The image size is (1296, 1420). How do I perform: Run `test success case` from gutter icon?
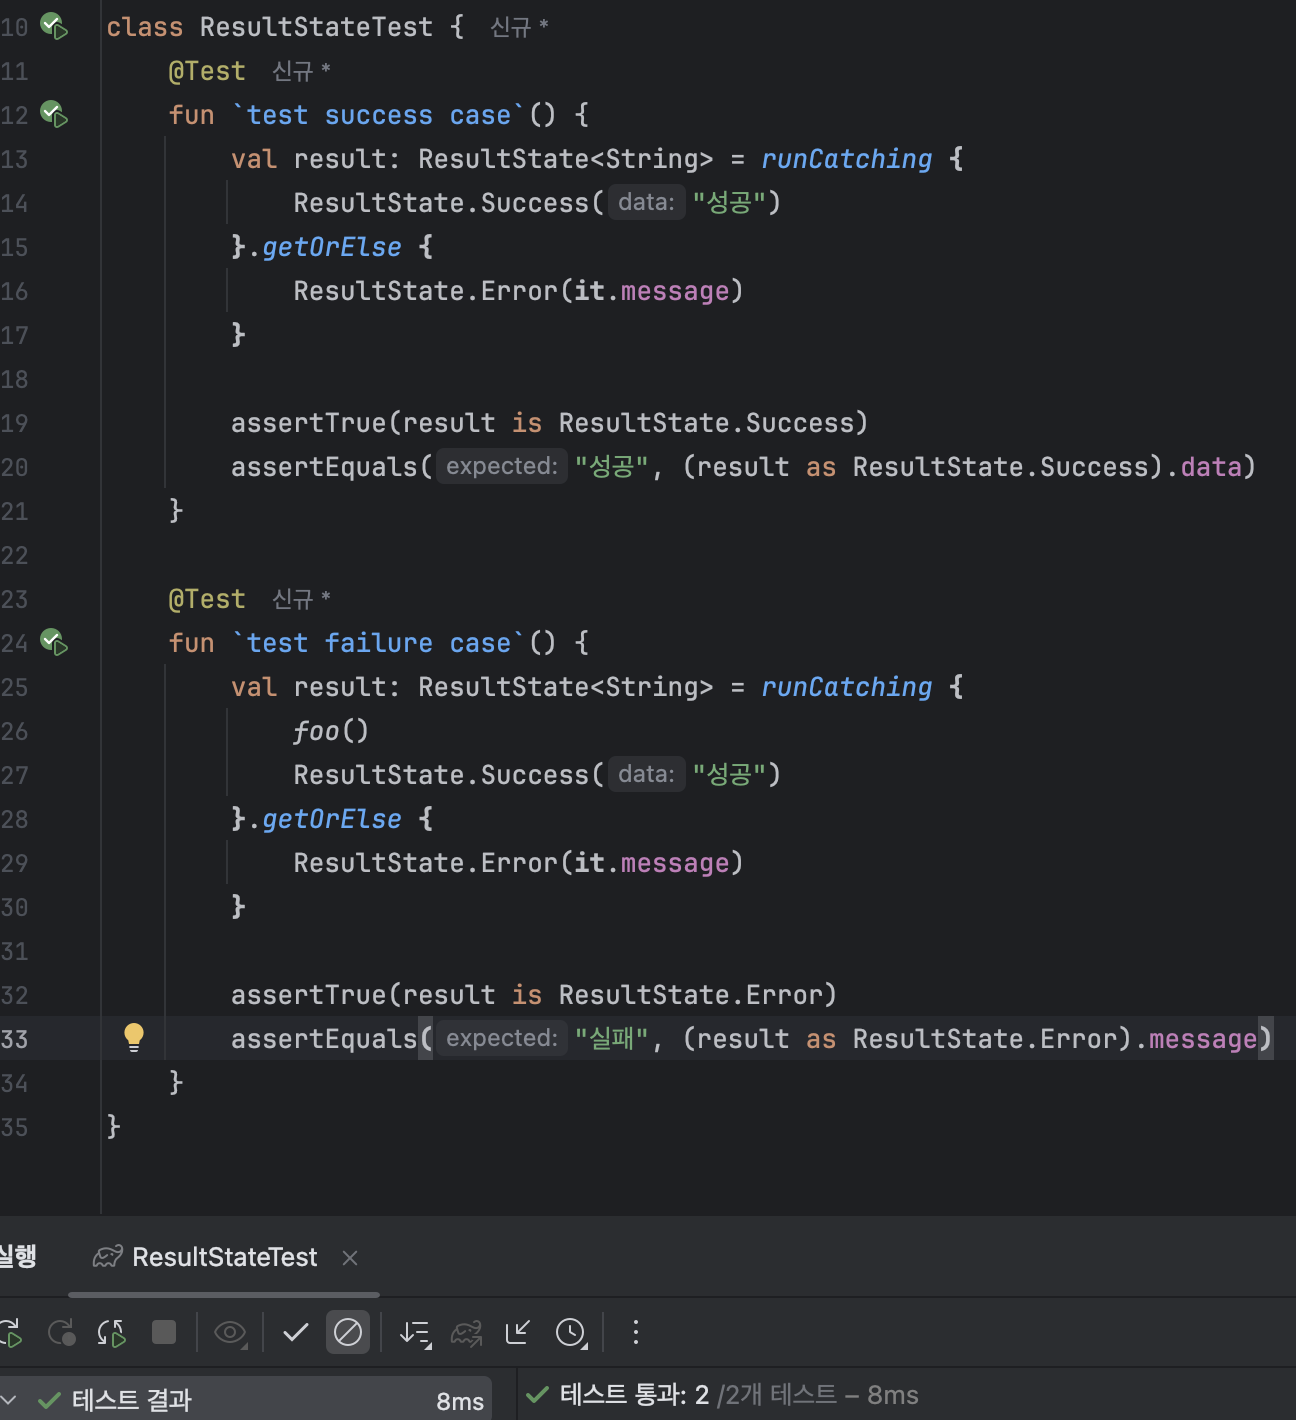point(54,115)
